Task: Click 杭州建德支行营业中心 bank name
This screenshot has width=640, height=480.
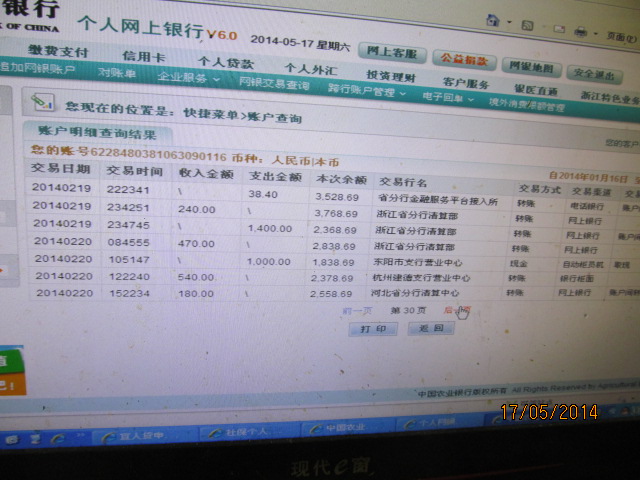Action: (x=421, y=278)
